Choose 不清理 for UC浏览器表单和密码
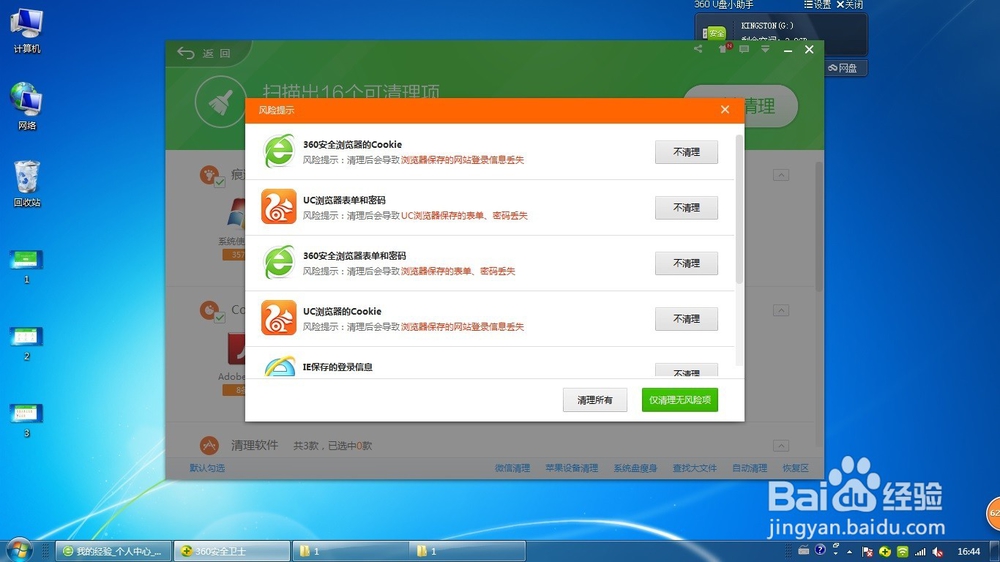Image resolution: width=1000 pixels, height=562 pixels. pyautogui.click(x=686, y=207)
